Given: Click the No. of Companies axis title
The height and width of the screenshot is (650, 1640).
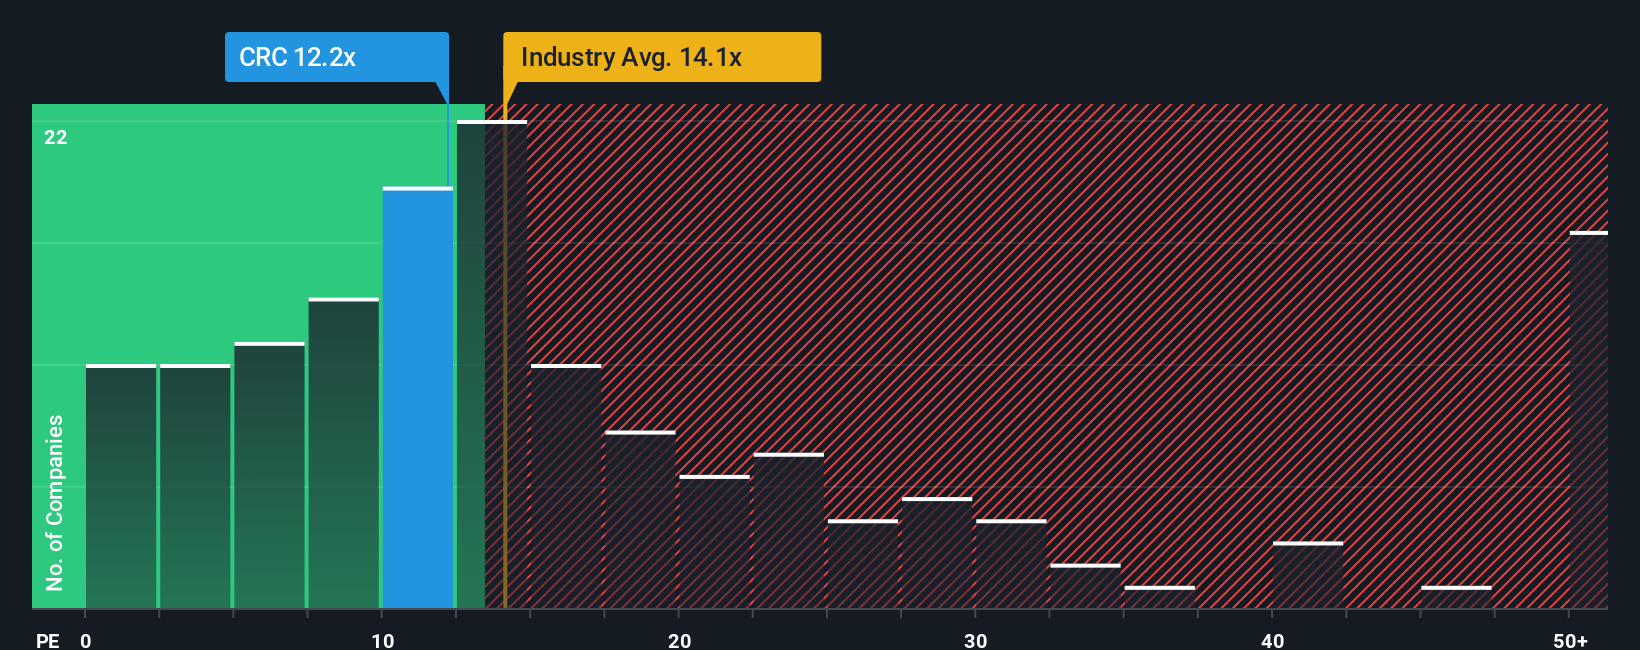Looking at the screenshot, I should 55,502.
